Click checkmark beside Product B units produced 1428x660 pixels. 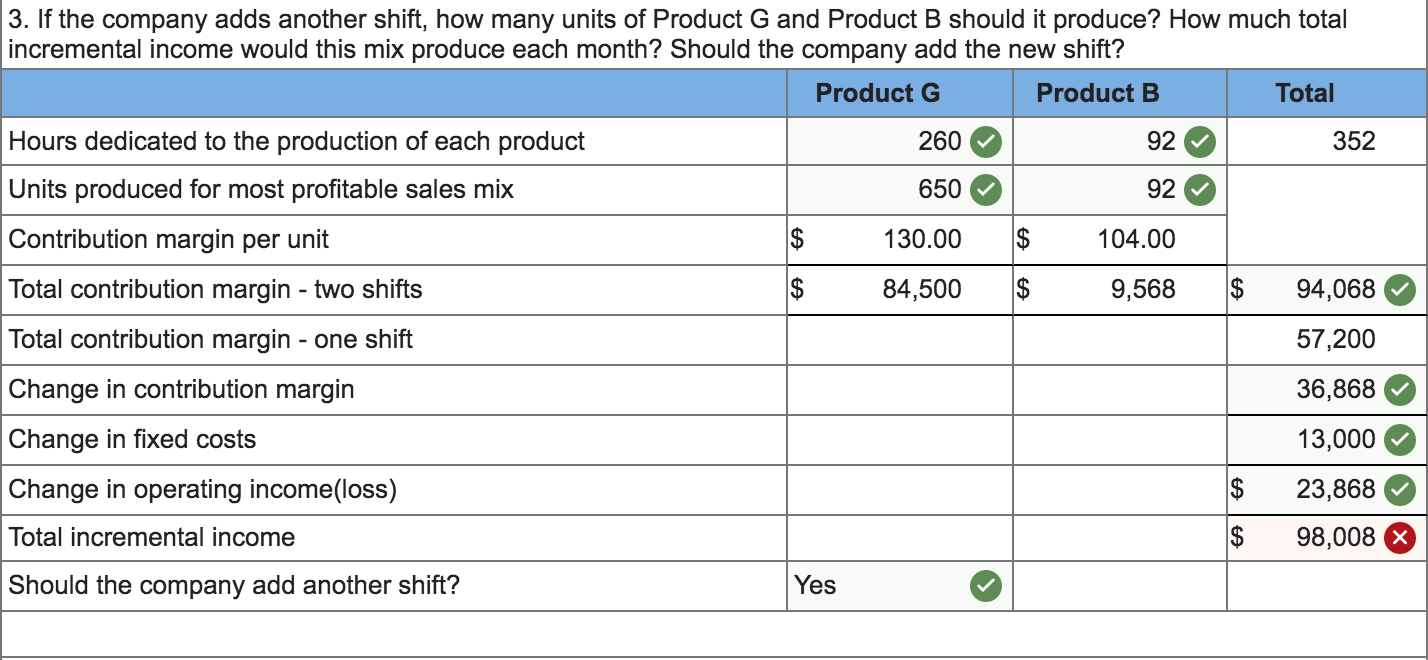pyautogui.click(x=1200, y=189)
